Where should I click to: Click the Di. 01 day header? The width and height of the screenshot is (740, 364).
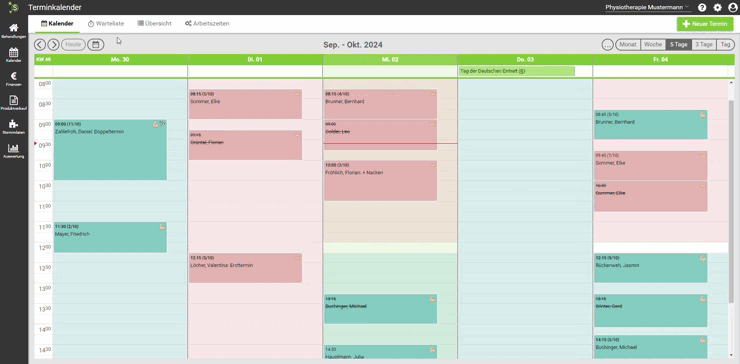[255, 59]
